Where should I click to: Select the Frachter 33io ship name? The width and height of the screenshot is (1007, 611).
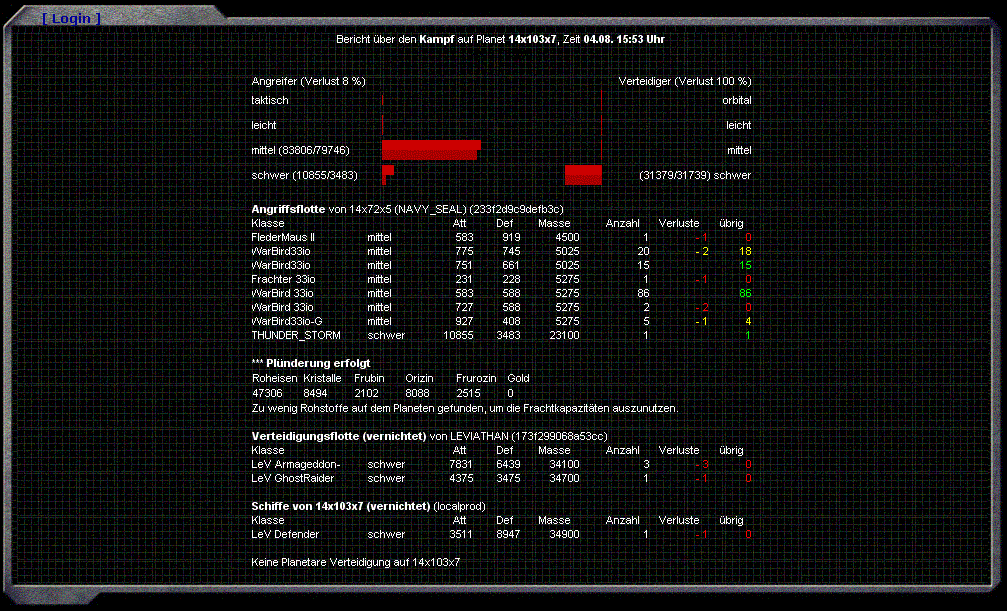[284, 279]
